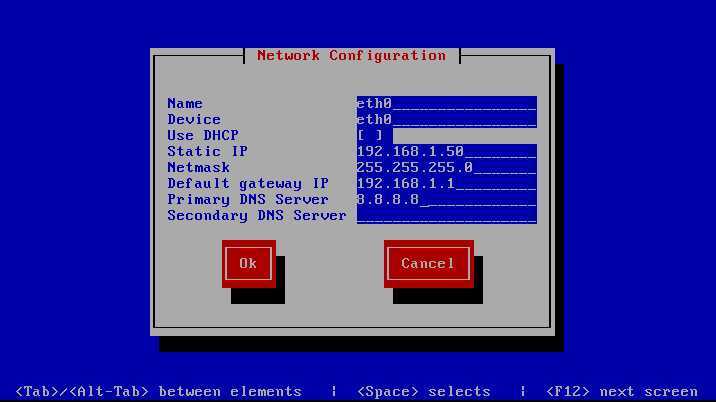
Task: Focus the Name input field
Action: coord(447,104)
